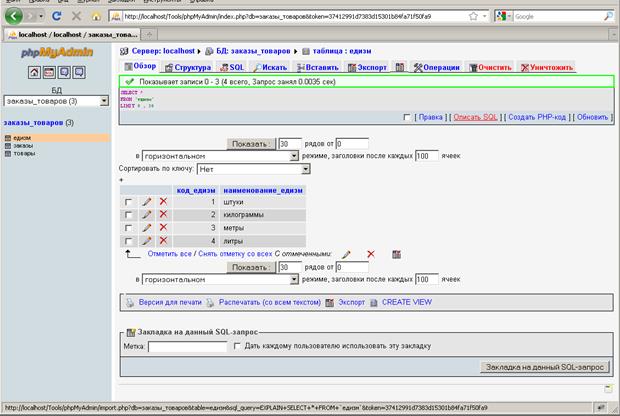Check the box for row 'штуки'
This screenshot has width=620, height=416.
128,202
